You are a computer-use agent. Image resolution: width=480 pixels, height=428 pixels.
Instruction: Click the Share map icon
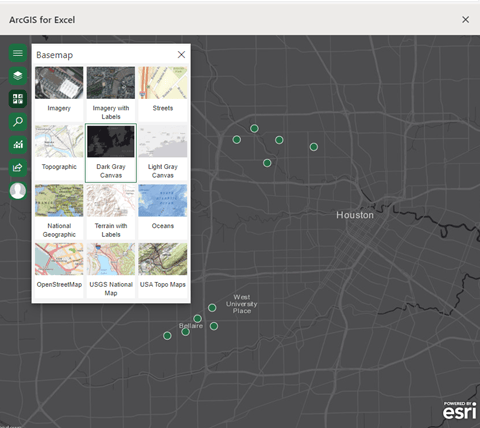18,168
